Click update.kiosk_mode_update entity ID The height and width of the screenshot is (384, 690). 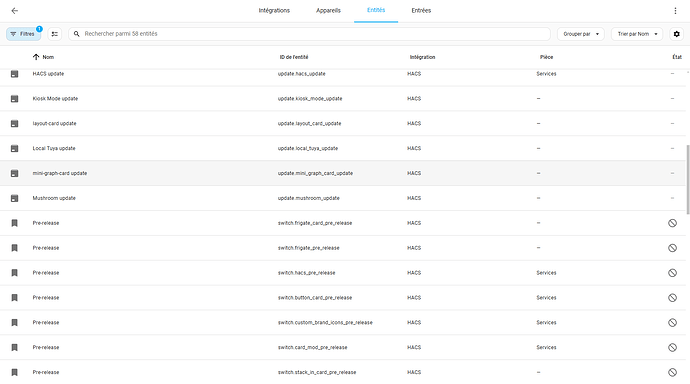[x=310, y=99]
